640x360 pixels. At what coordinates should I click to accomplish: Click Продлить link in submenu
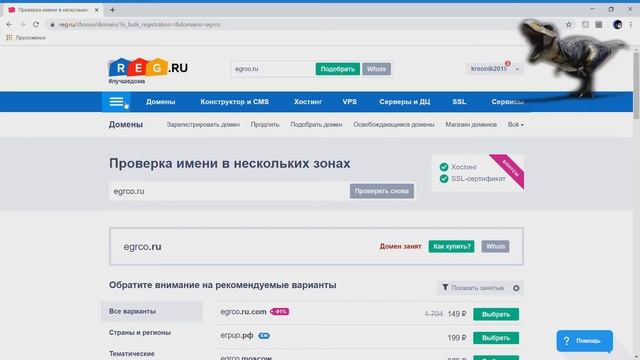pyautogui.click(x=265, y=124)
